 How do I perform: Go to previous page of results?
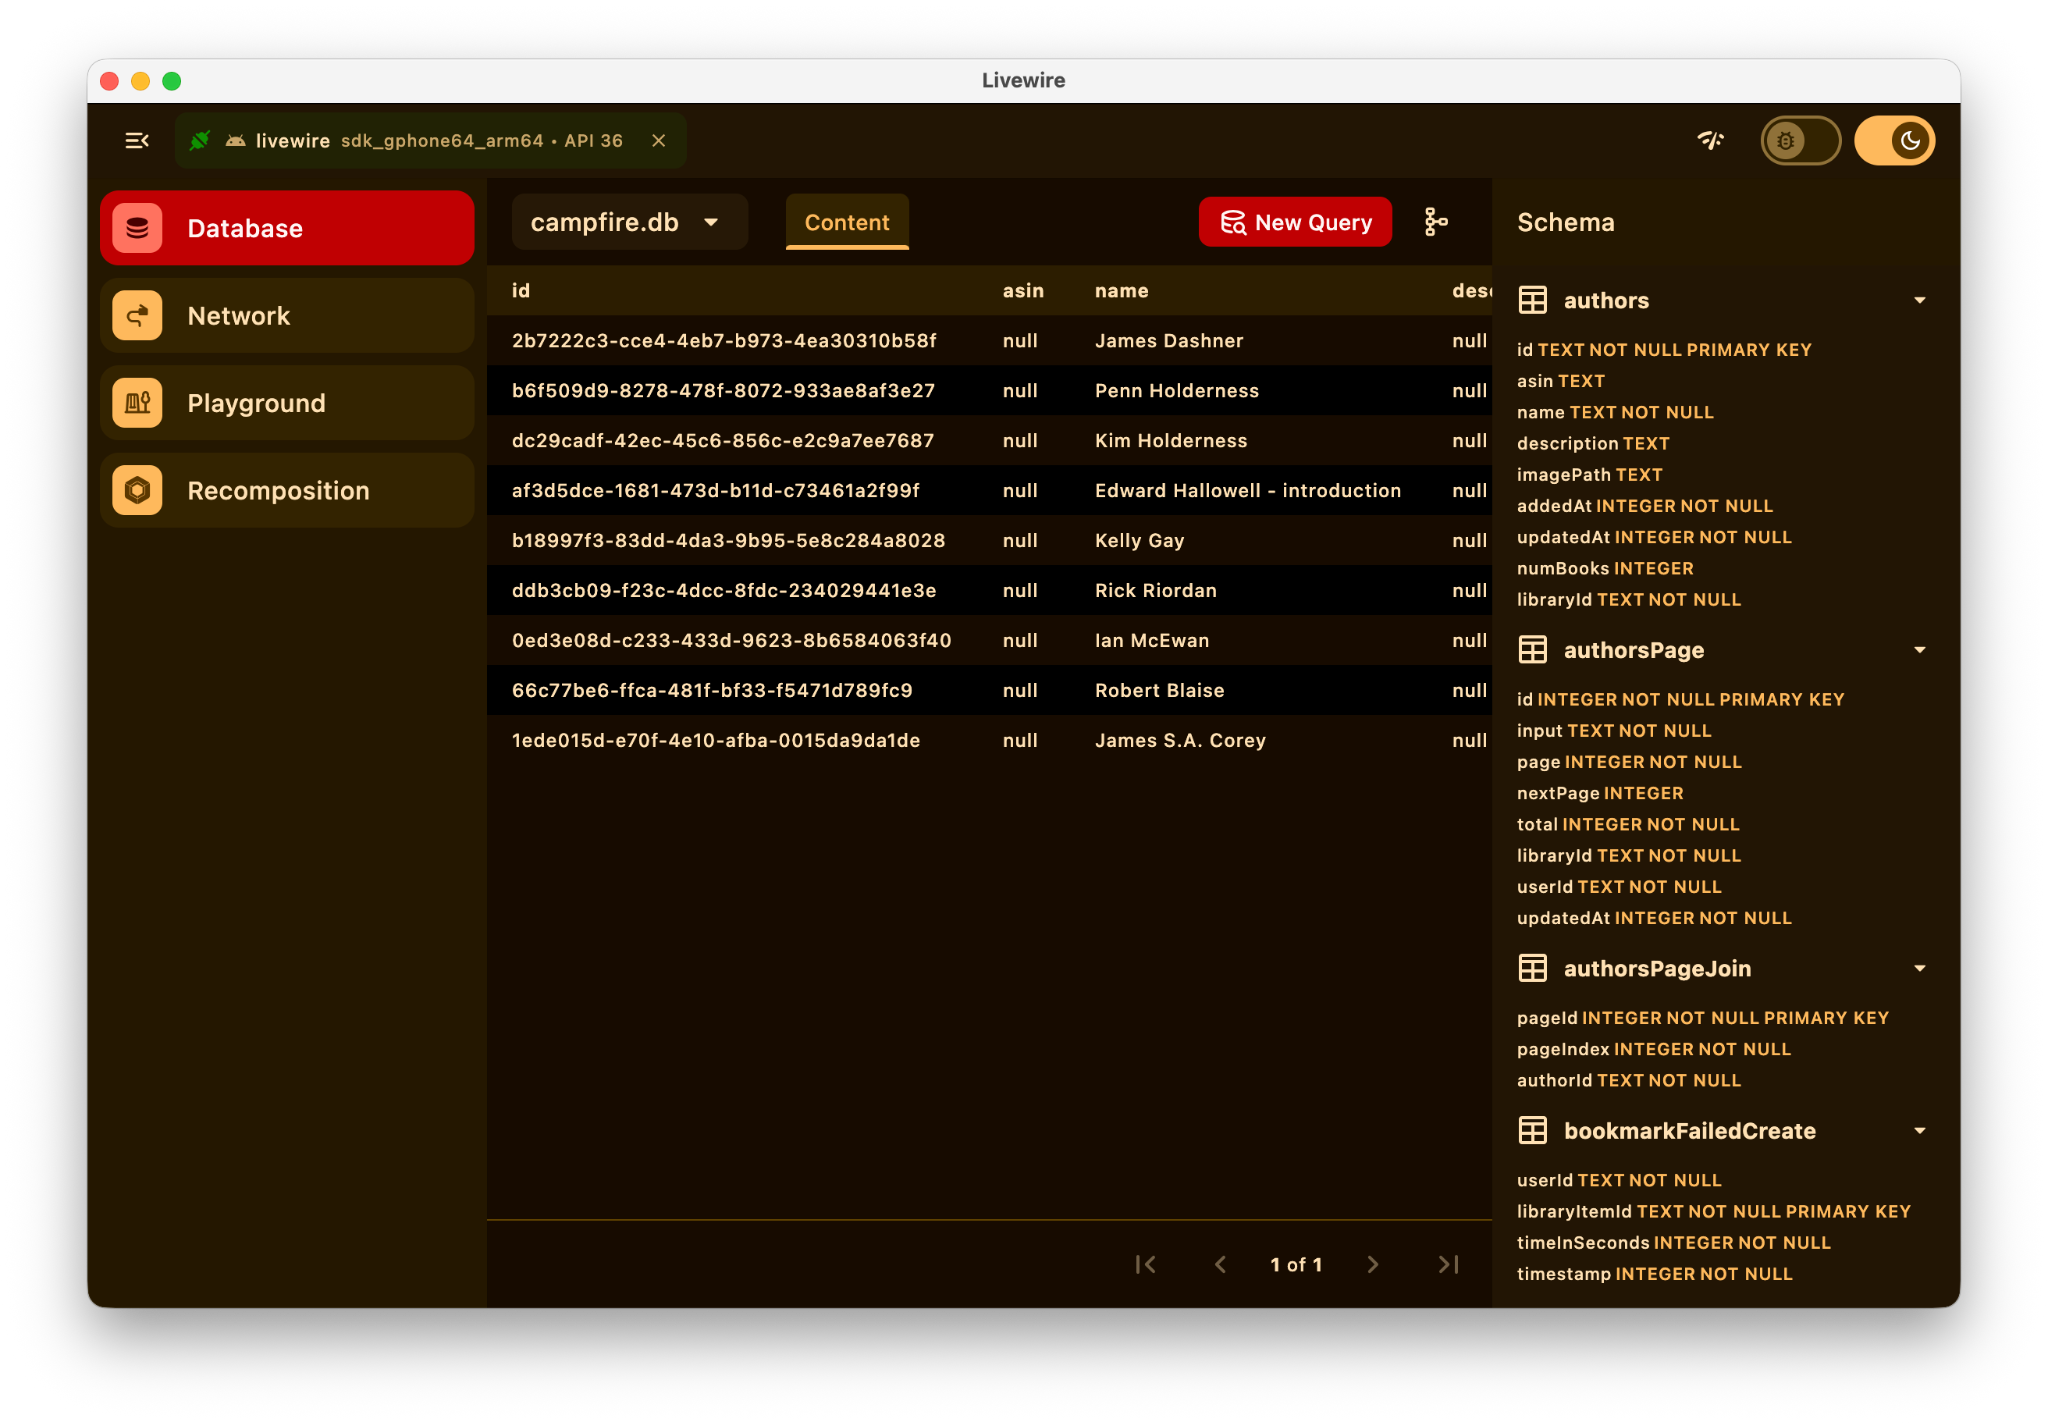coord(1220,1265)
